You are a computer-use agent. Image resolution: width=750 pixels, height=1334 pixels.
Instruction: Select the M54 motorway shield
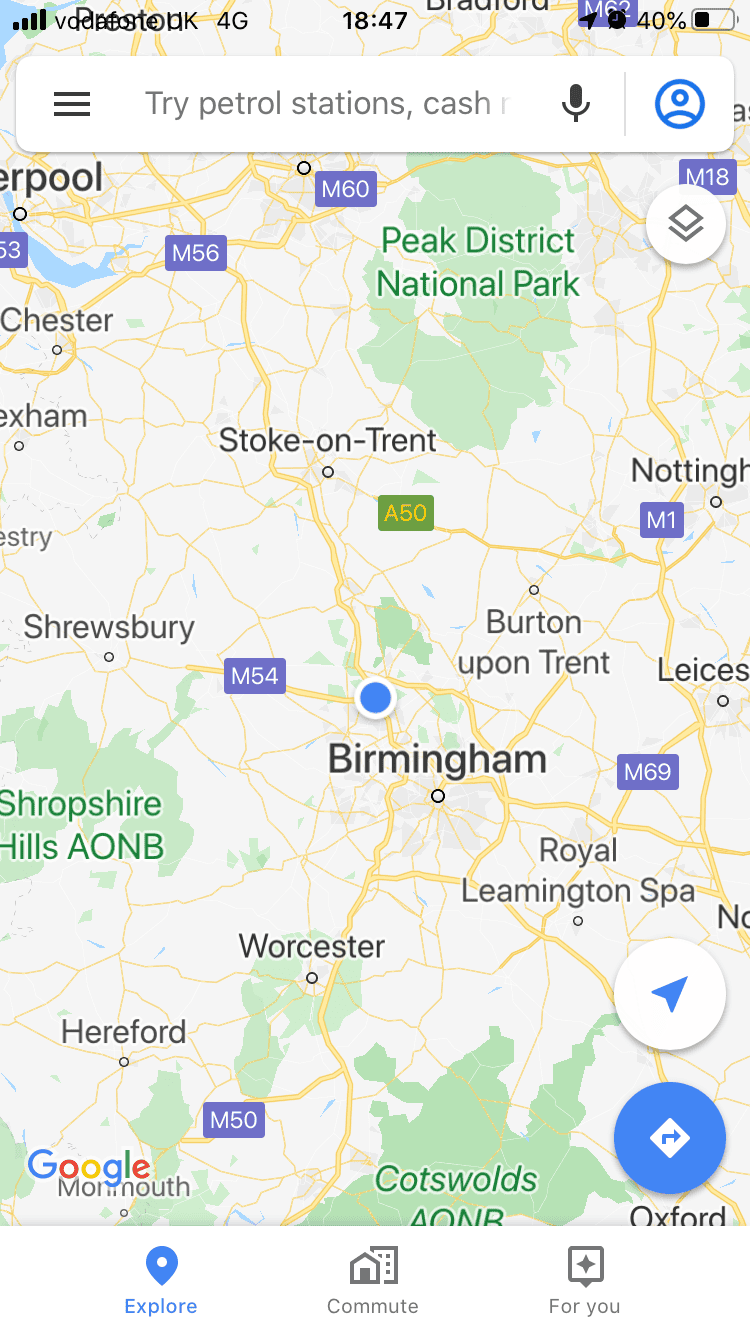click(x=254, y=676)
